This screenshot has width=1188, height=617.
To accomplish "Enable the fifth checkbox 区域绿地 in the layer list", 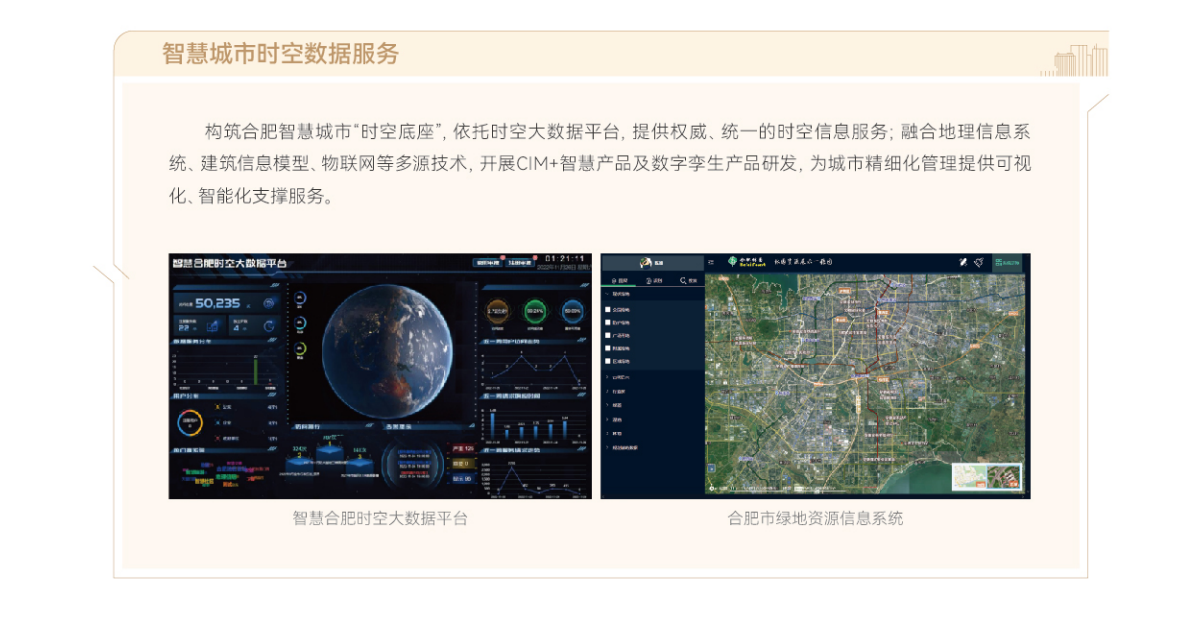I will tap(608, 361).
